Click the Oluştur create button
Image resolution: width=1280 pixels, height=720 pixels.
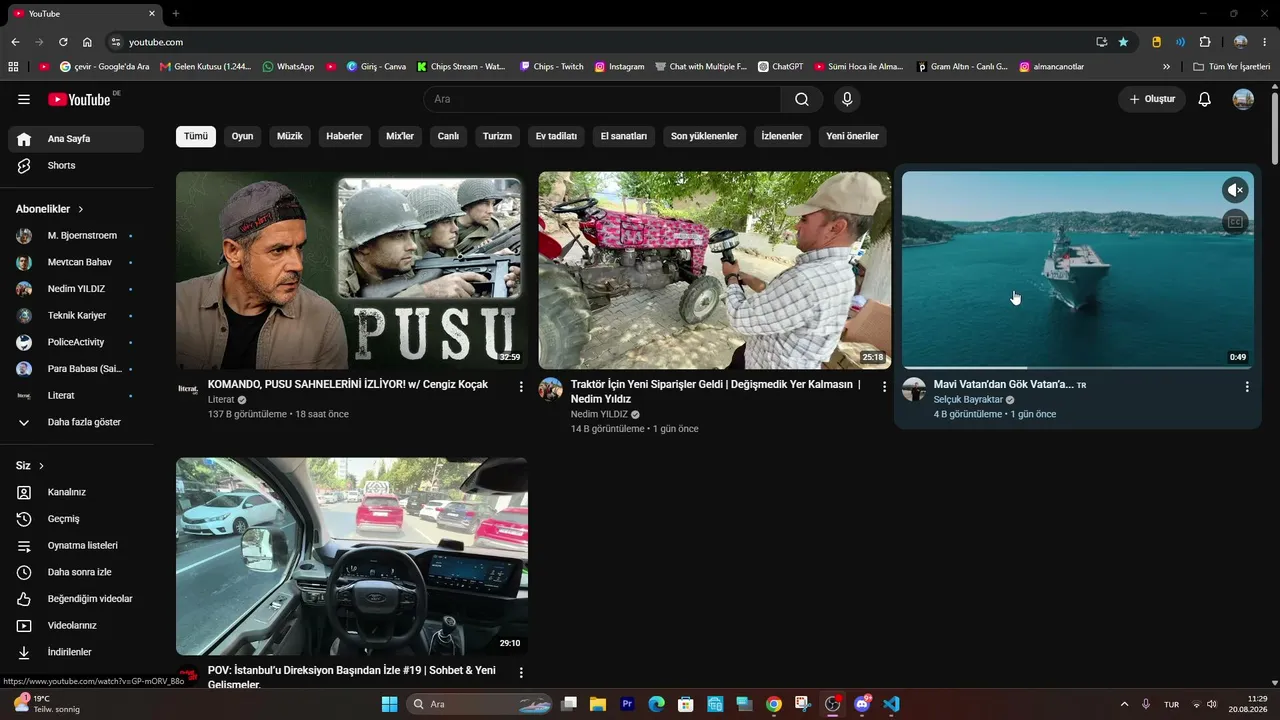coord(1152,99)
